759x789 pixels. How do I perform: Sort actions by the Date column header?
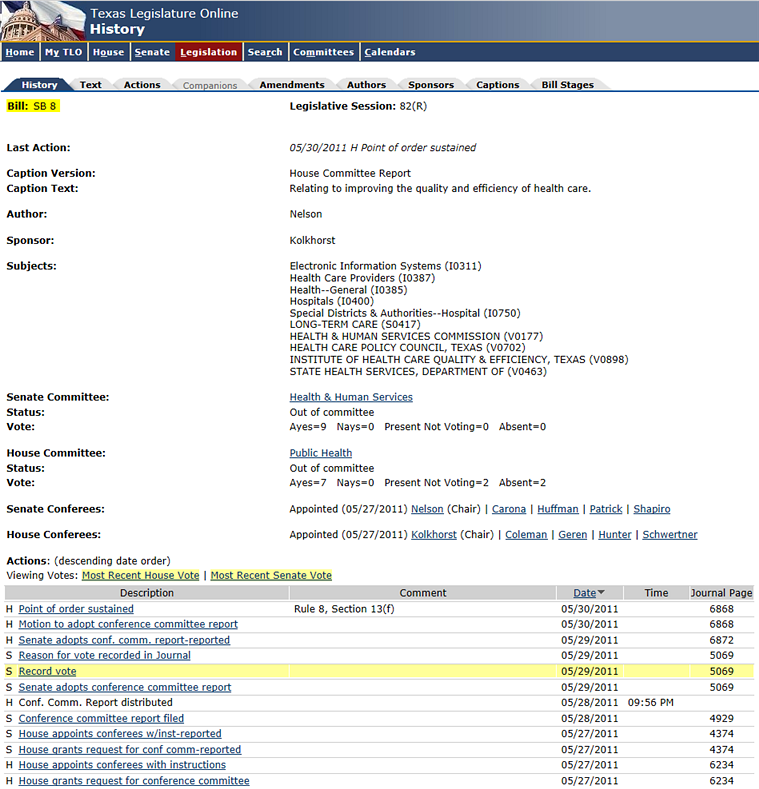pos(583,593)
